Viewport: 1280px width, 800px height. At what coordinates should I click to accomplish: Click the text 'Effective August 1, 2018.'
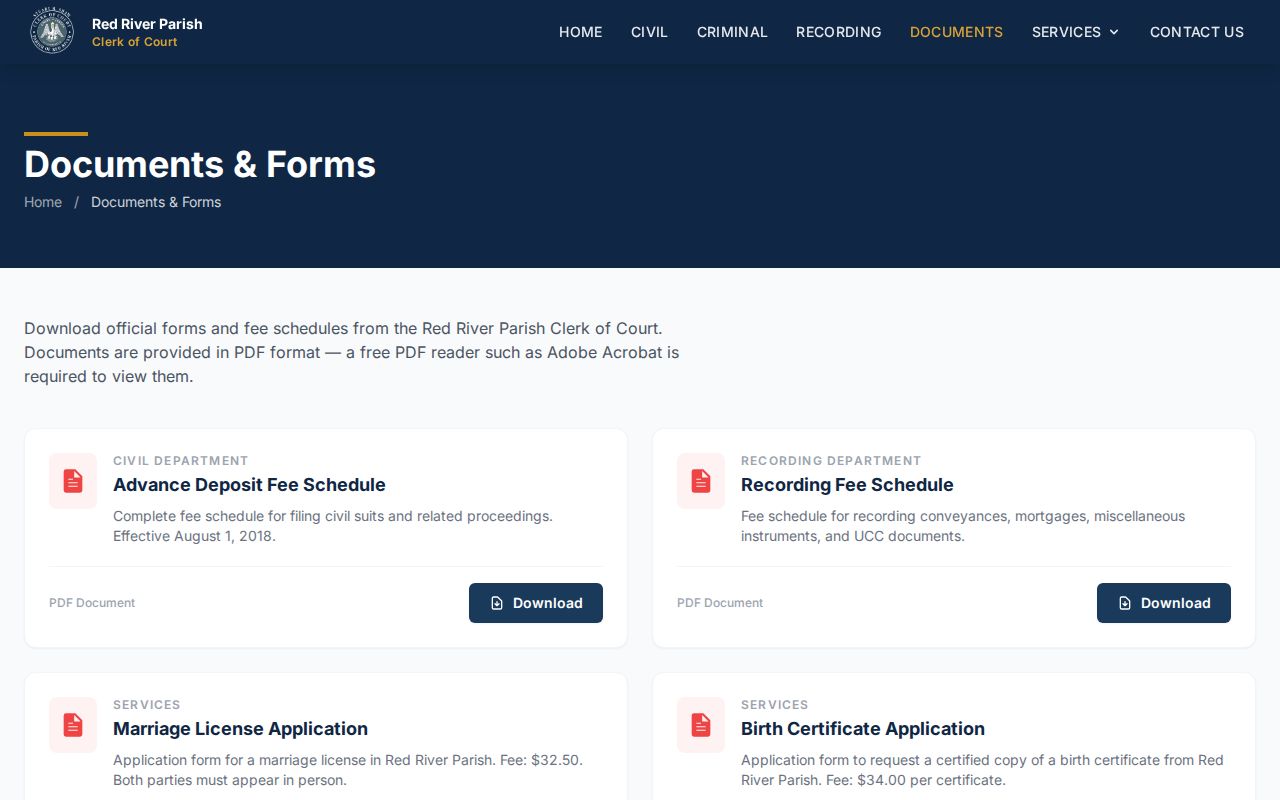[194, 536]
